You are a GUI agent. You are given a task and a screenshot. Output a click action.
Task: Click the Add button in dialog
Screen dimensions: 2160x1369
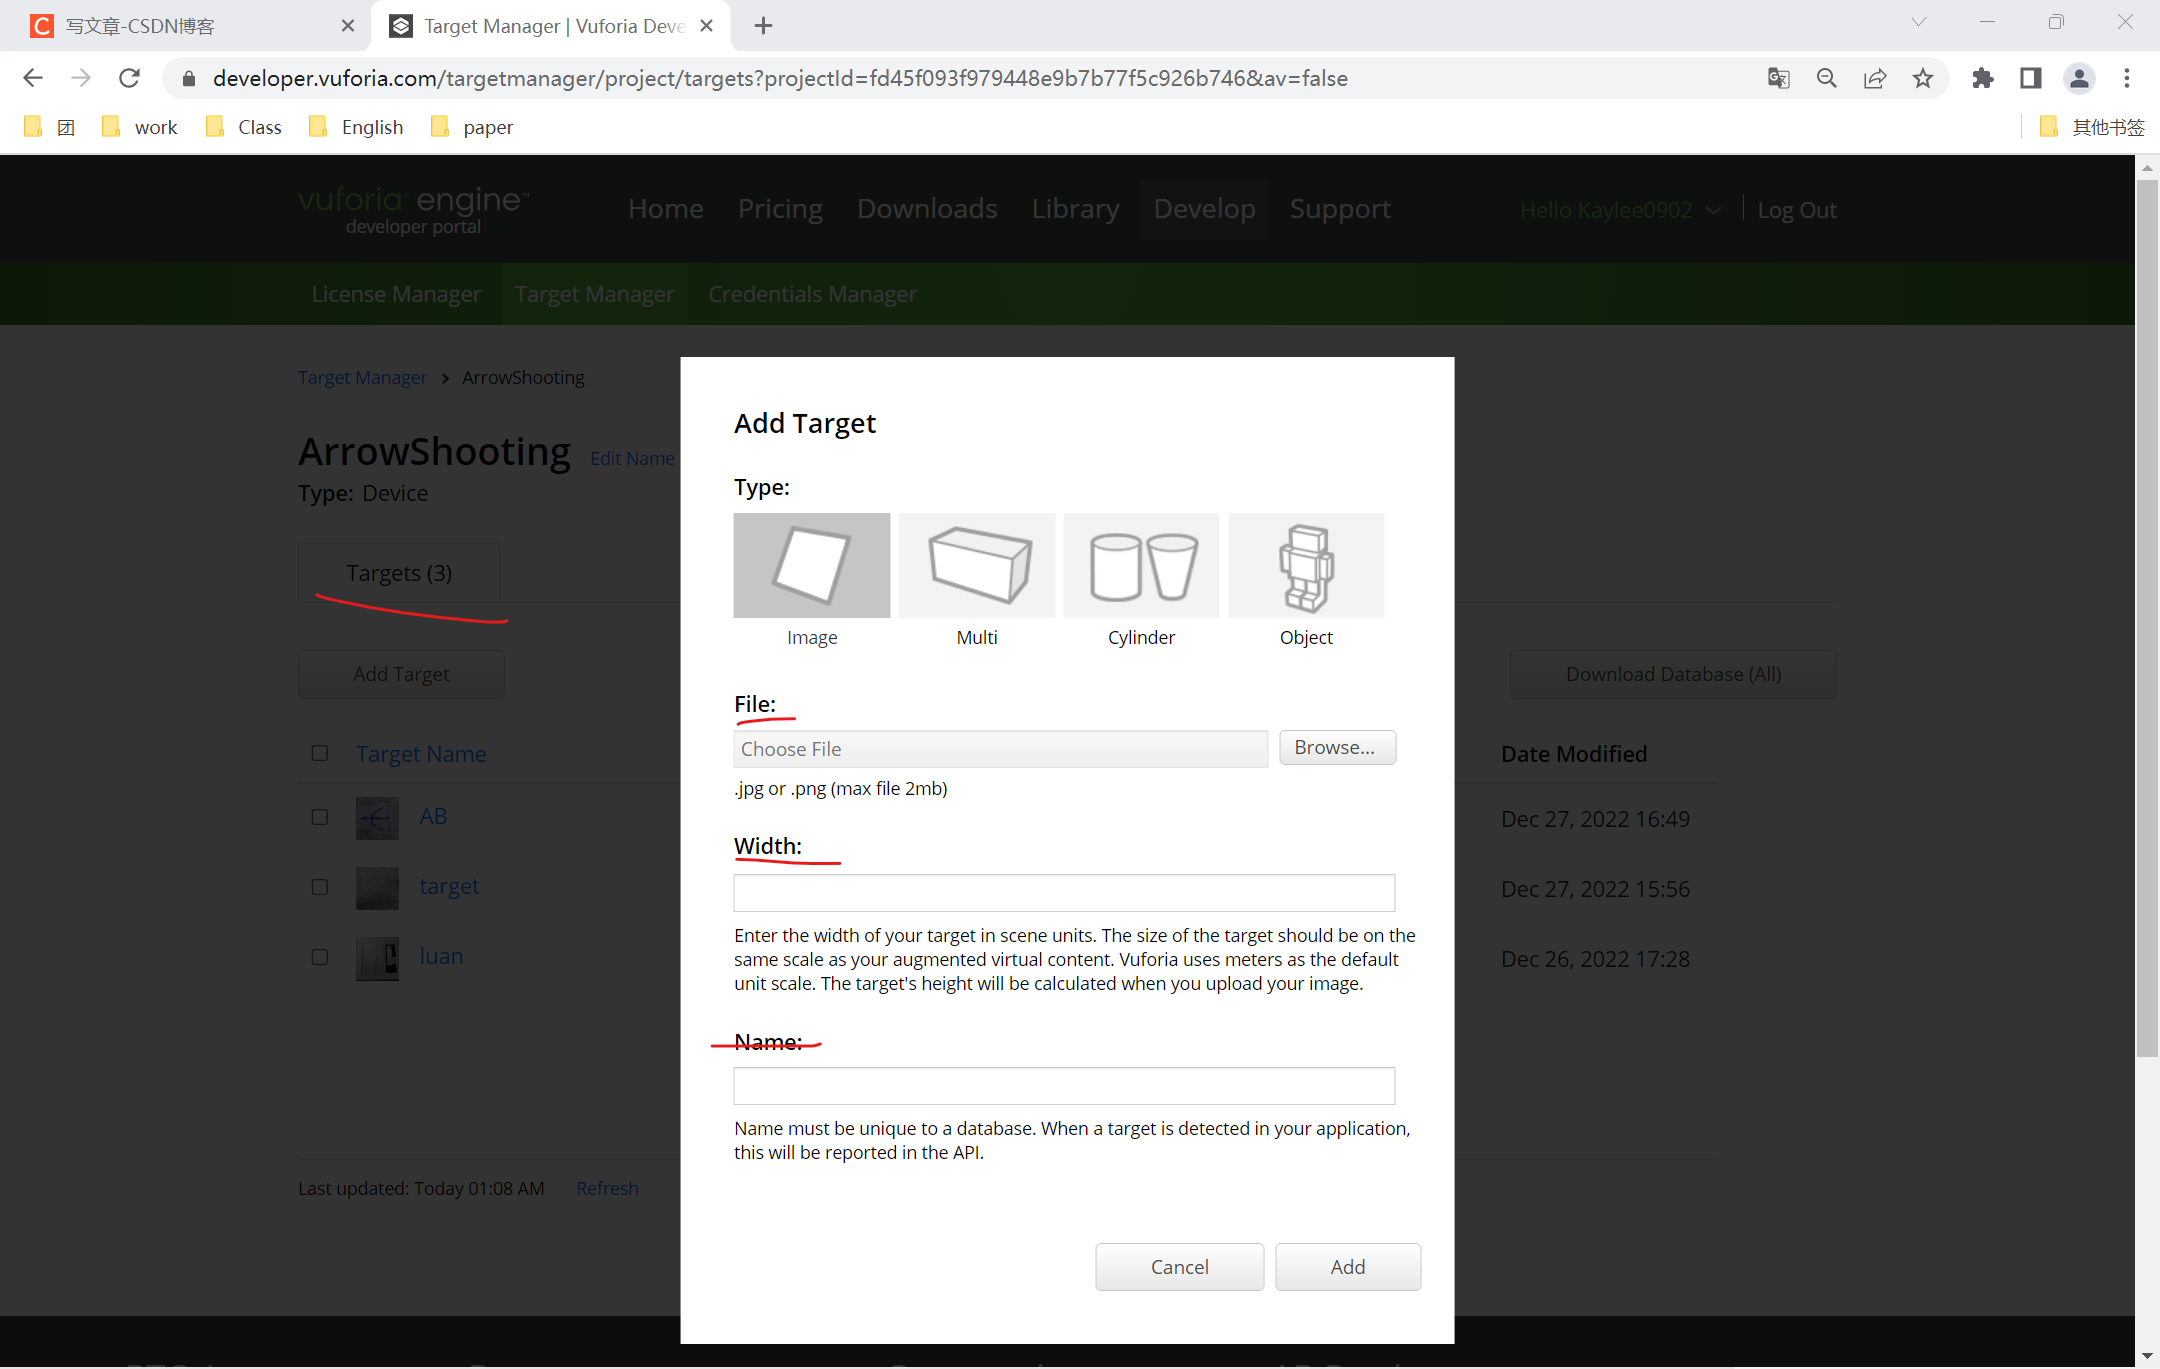pos(1347,1266)
